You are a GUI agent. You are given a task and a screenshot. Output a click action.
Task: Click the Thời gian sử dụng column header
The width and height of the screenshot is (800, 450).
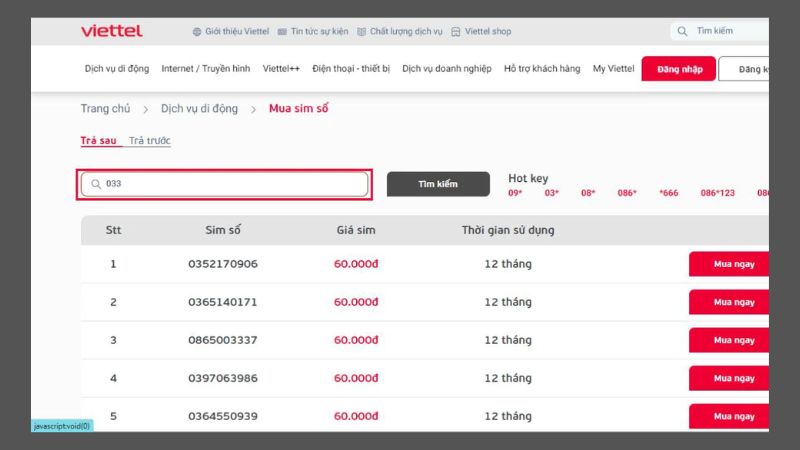tap(508, 230)
